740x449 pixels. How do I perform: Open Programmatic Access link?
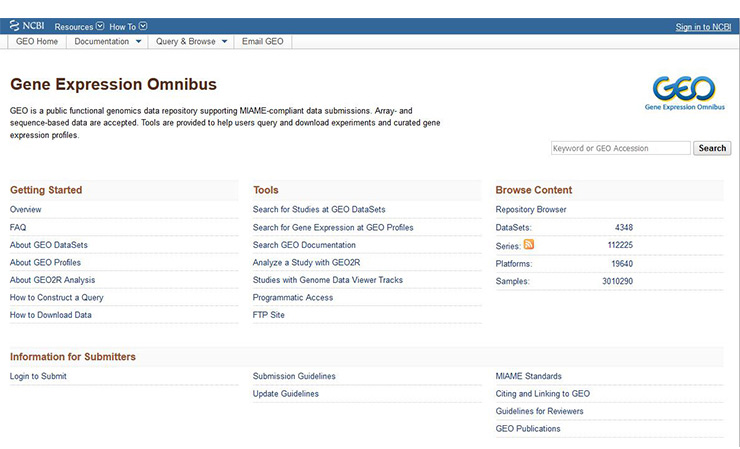(x=293, y=297)
